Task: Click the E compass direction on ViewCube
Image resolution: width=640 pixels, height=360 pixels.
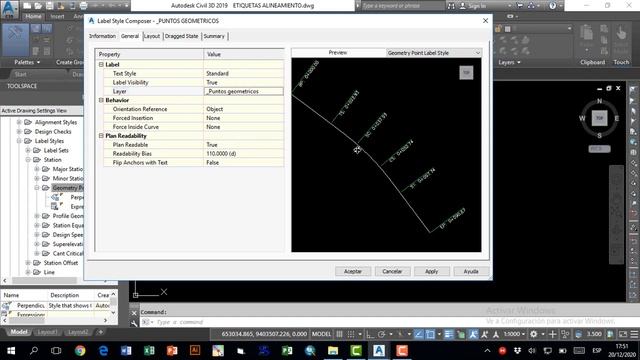Action: (x=616, y=118)
